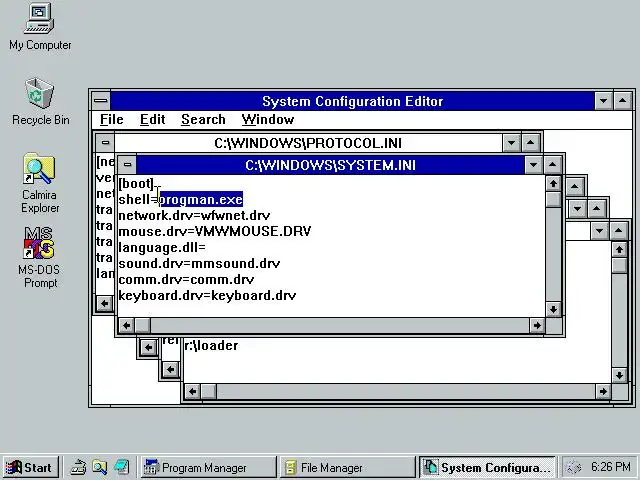Image resolution: width=640 pixels, height=480 pixels.
Task: Click the sound.drv=mmsound.drv line
Action: [199, 263]
